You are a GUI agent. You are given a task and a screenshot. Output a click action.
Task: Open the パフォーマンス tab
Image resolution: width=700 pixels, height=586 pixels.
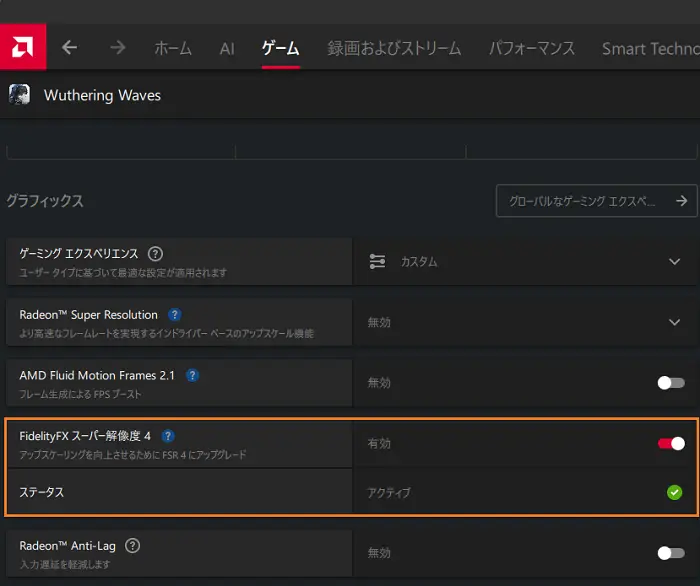point(531,48)
